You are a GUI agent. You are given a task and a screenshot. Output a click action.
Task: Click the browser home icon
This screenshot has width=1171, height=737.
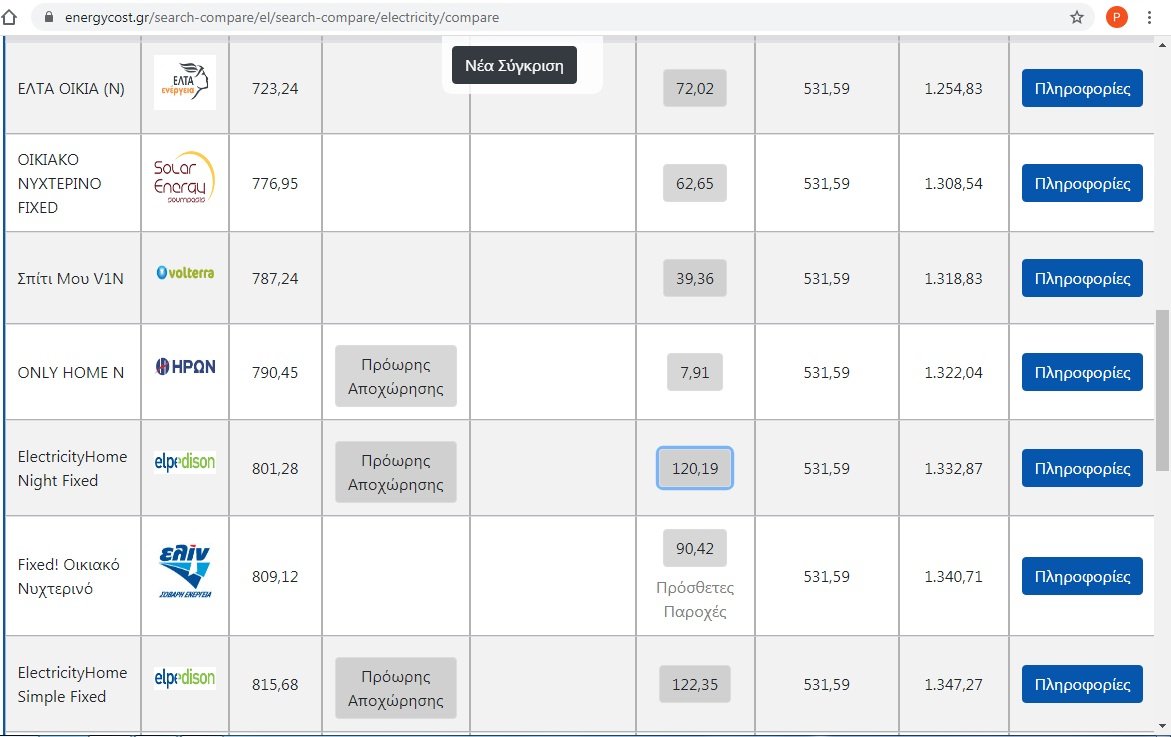[x=9, y=16]
